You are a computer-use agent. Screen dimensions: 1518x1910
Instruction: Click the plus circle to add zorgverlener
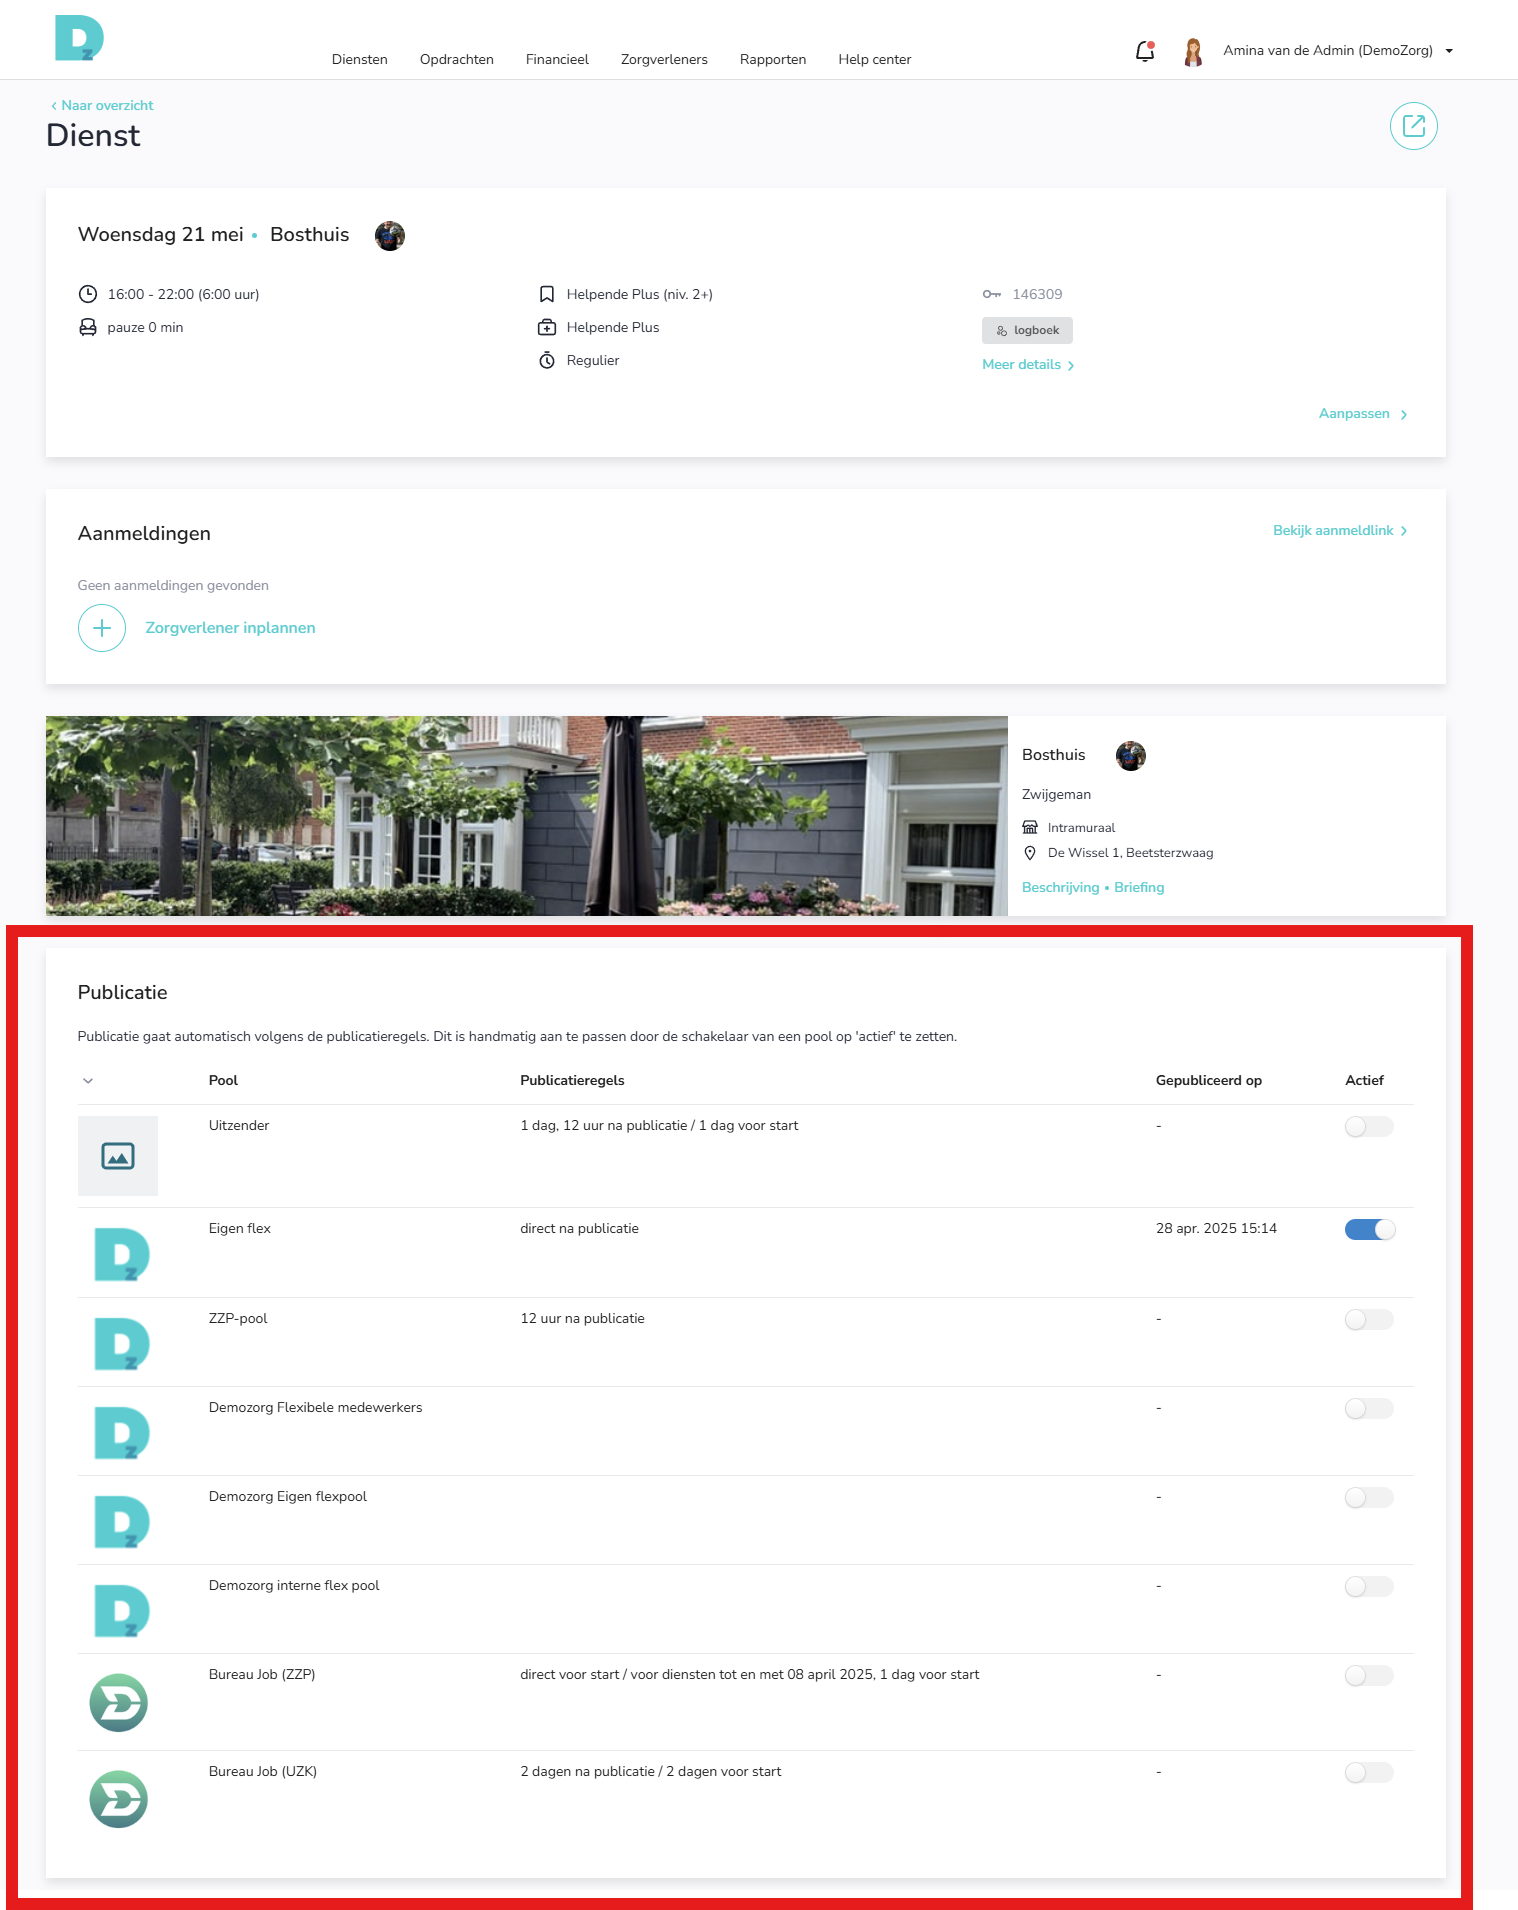coord(102,628)
